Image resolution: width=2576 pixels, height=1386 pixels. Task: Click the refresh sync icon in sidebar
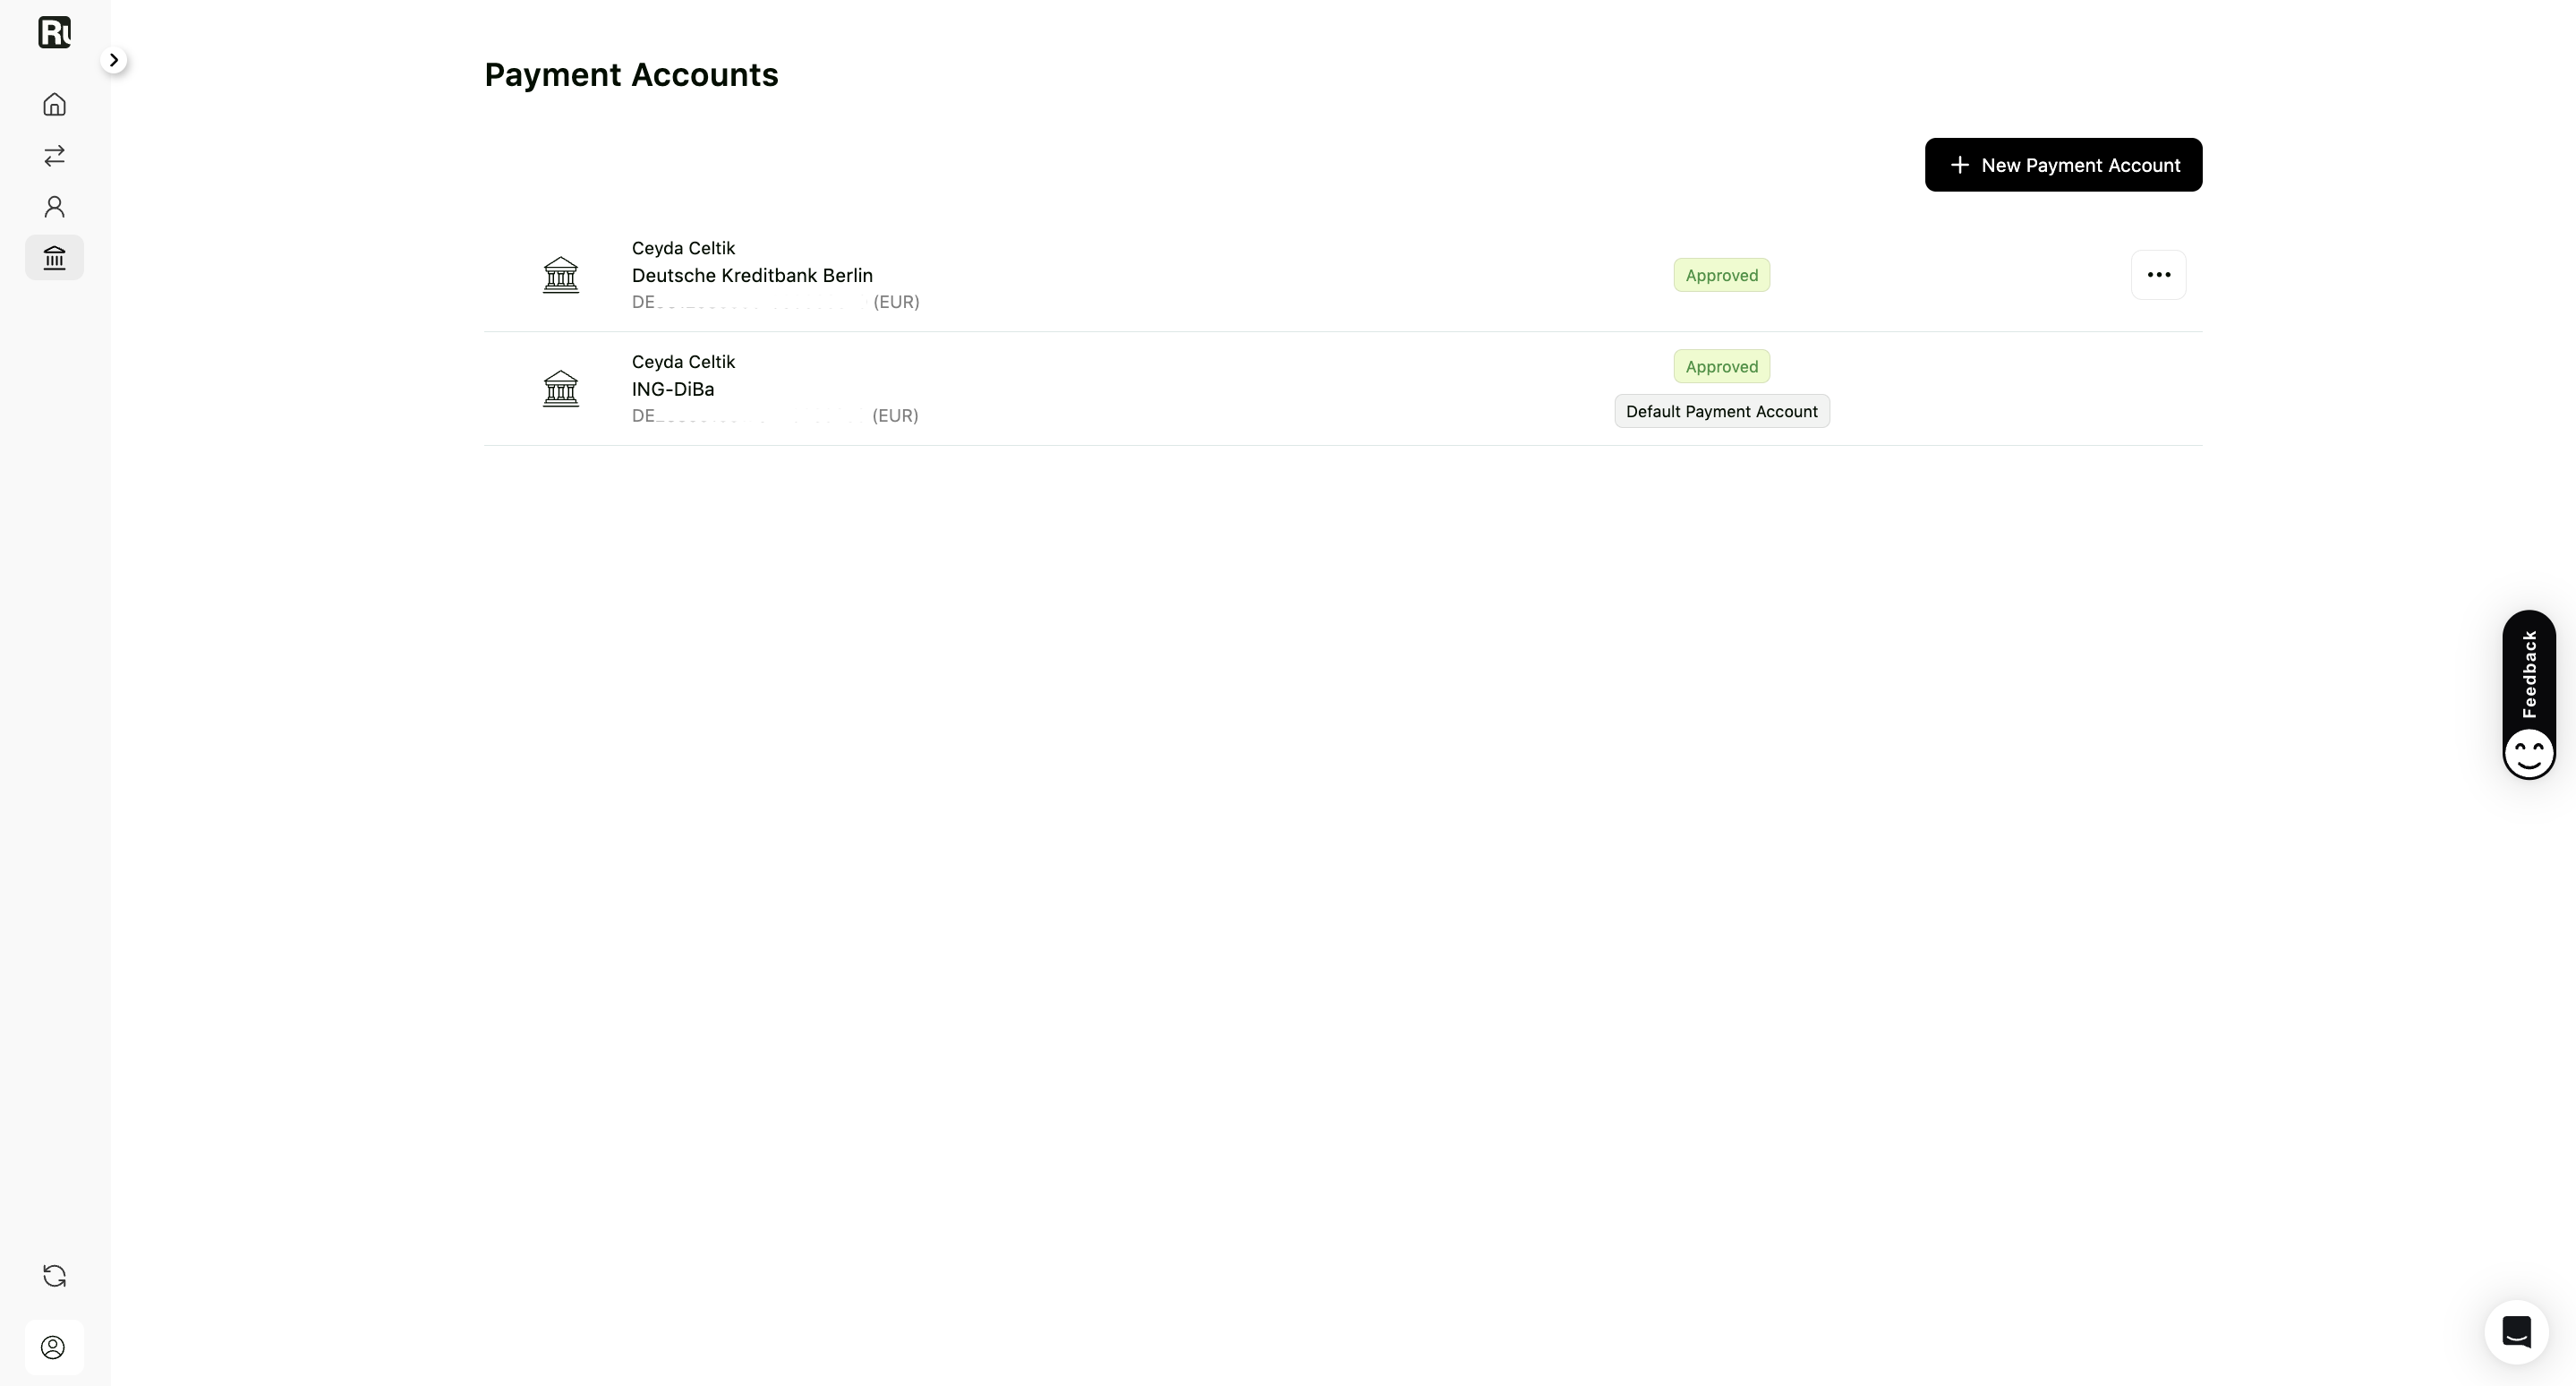pyautogui.click(x=54, y=1276)
